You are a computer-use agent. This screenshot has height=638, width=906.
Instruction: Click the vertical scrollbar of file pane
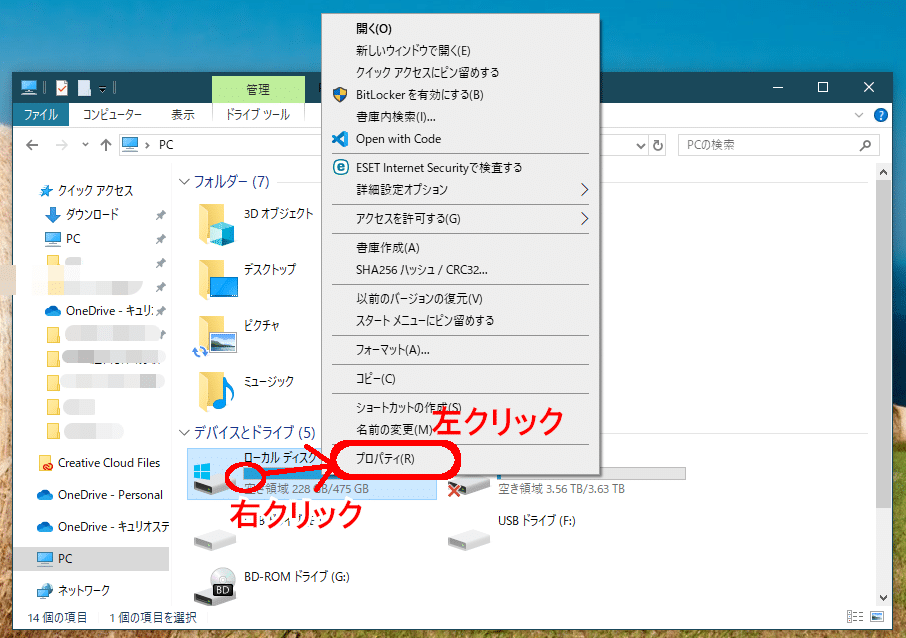point(883,344)
